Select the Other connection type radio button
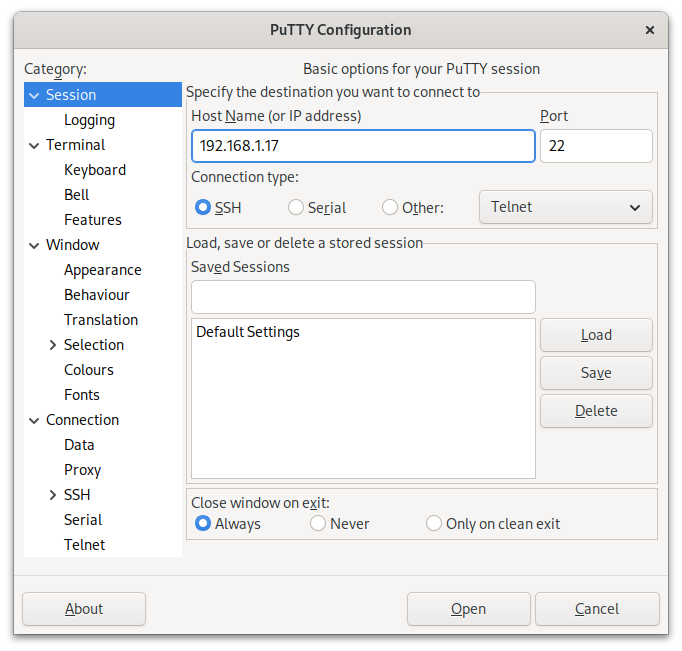 click(x=390, y=208)
